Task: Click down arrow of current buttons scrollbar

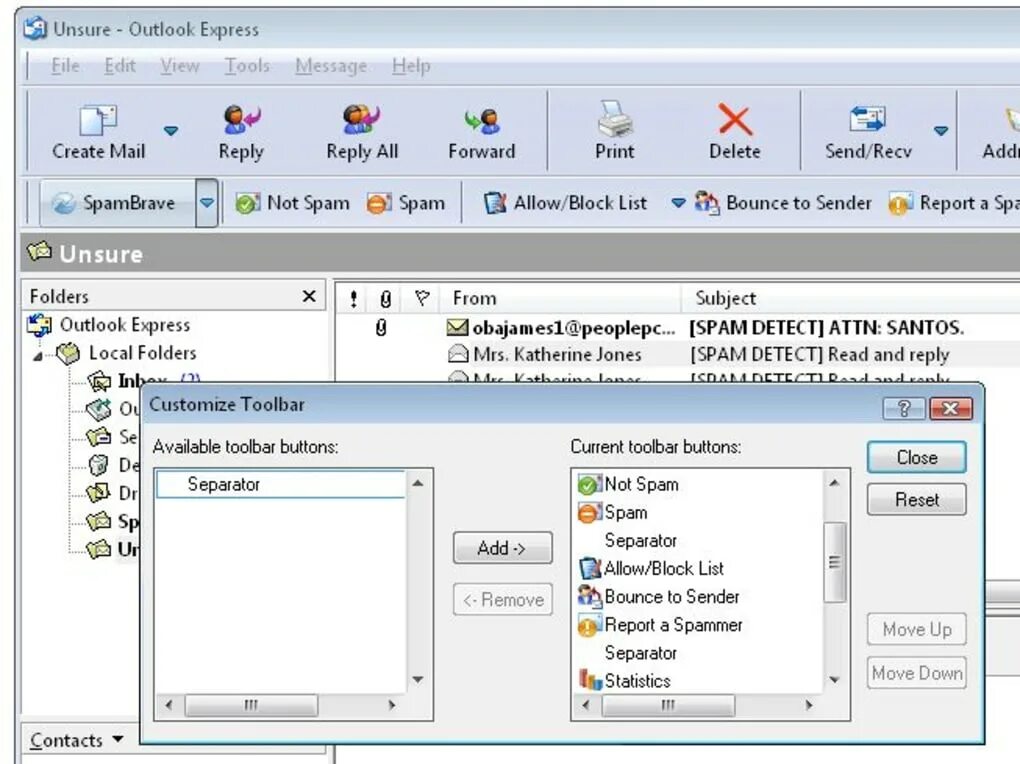Action: [x=834, y=680]
